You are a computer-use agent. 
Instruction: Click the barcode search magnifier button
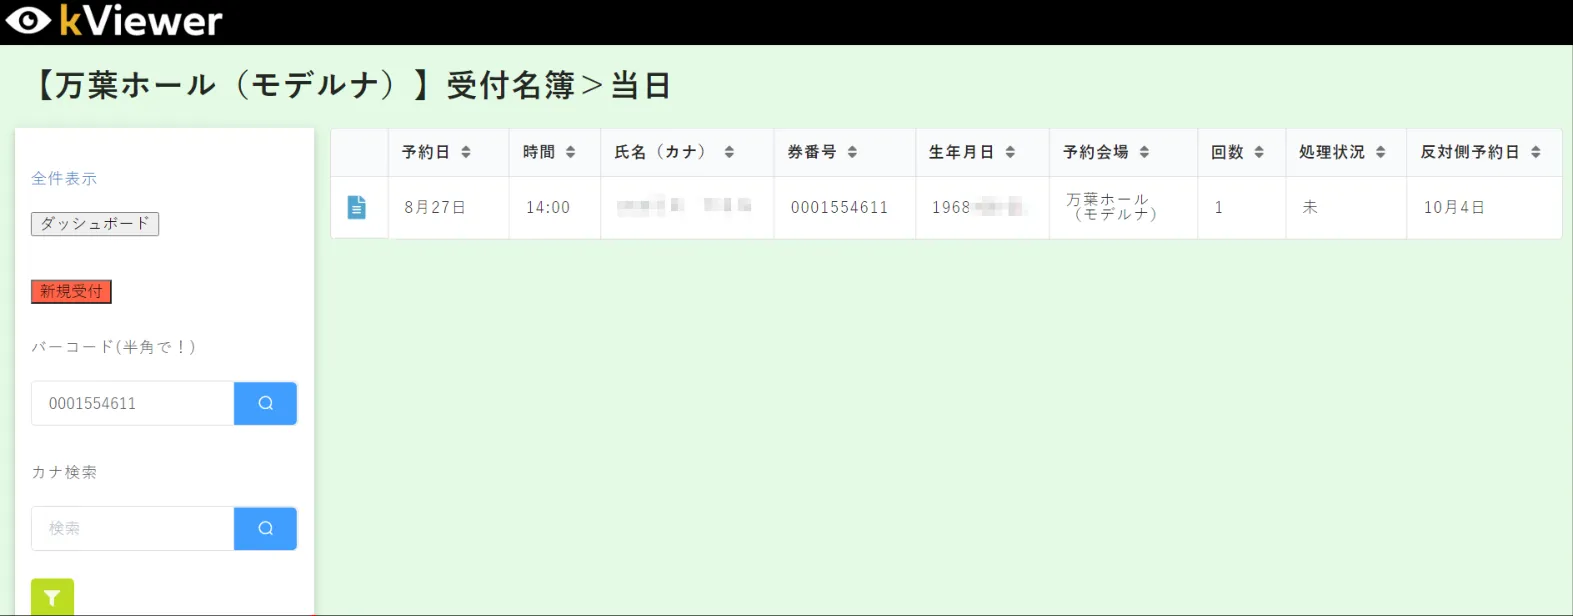(x=265, y=403)
